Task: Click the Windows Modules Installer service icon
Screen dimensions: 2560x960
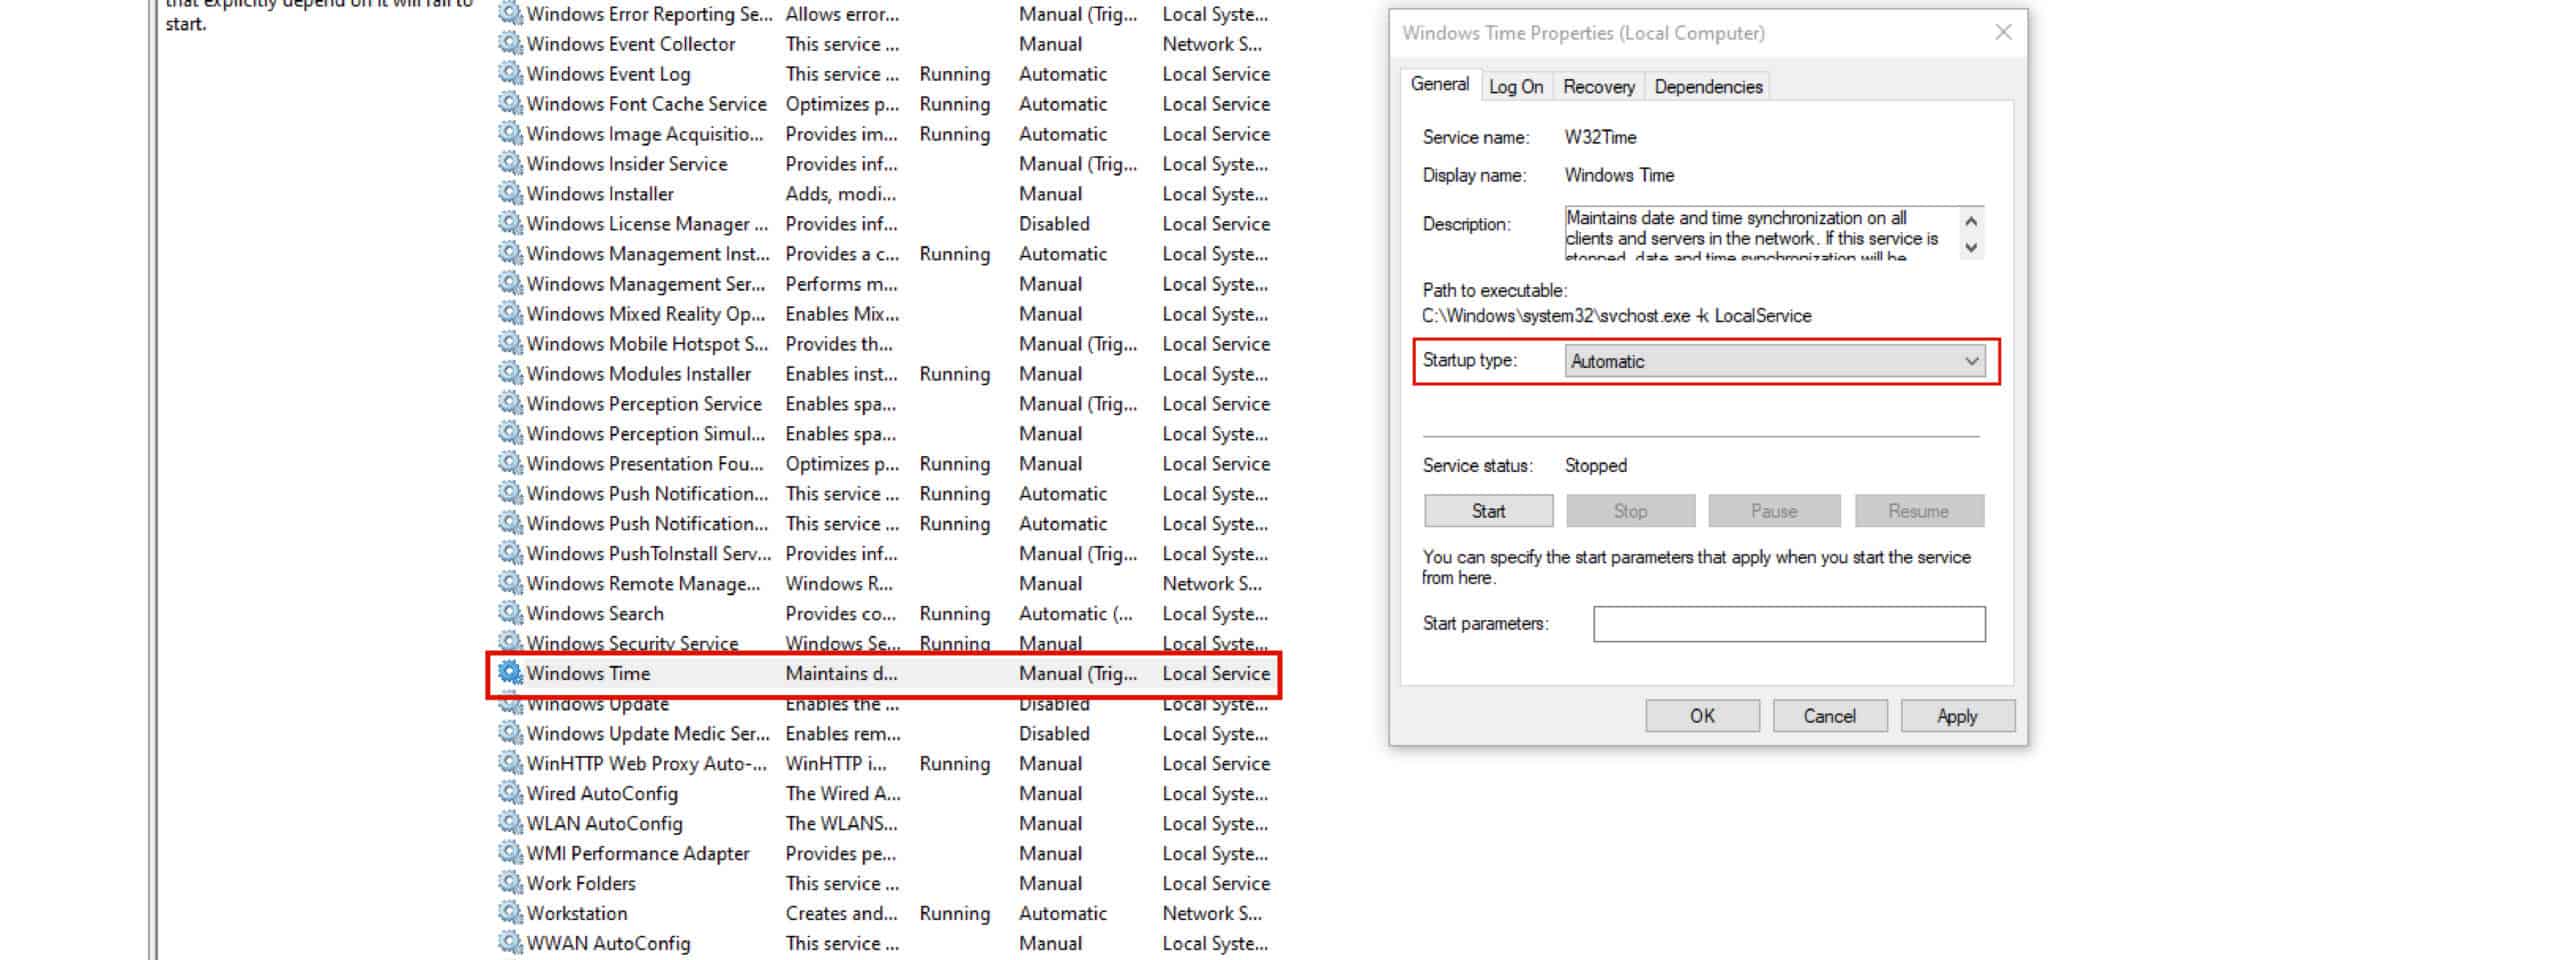Action: click(511, 373)
